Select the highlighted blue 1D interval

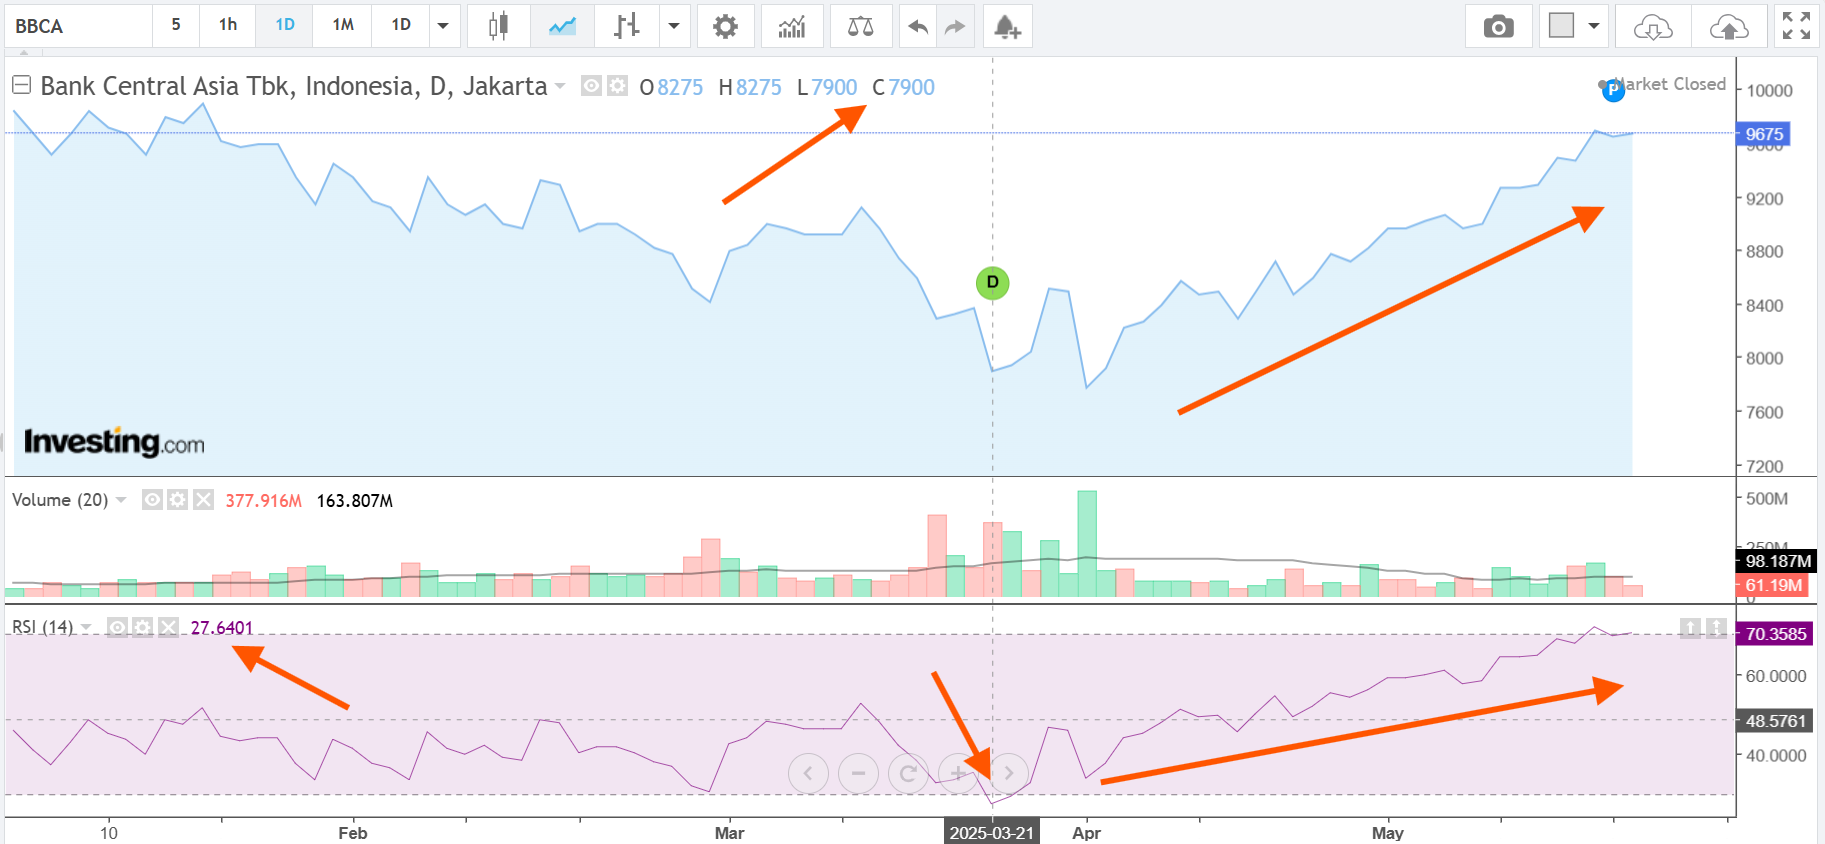[x=285, y=25]
